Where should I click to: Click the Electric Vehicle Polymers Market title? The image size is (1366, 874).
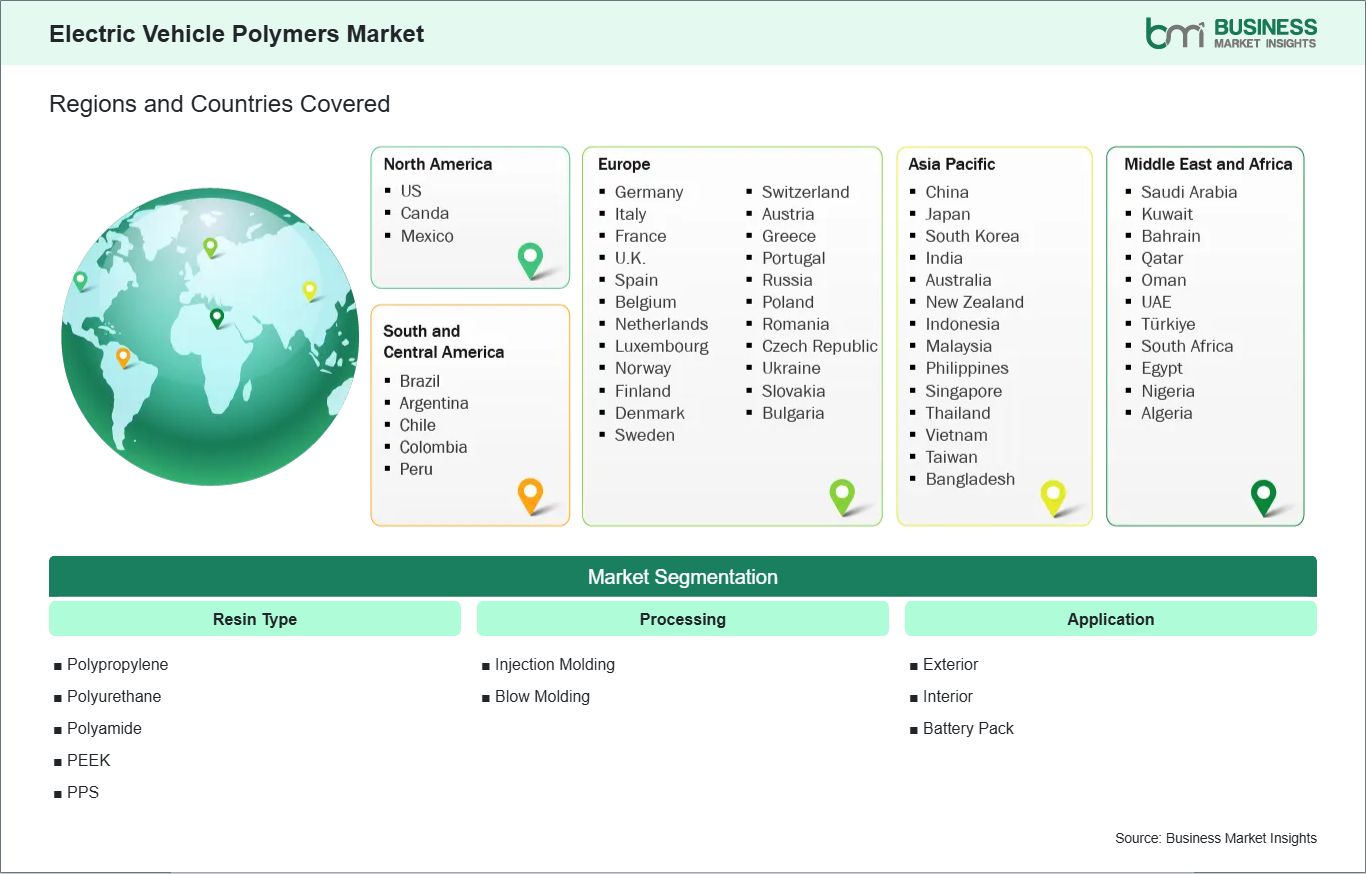point(237,34)
